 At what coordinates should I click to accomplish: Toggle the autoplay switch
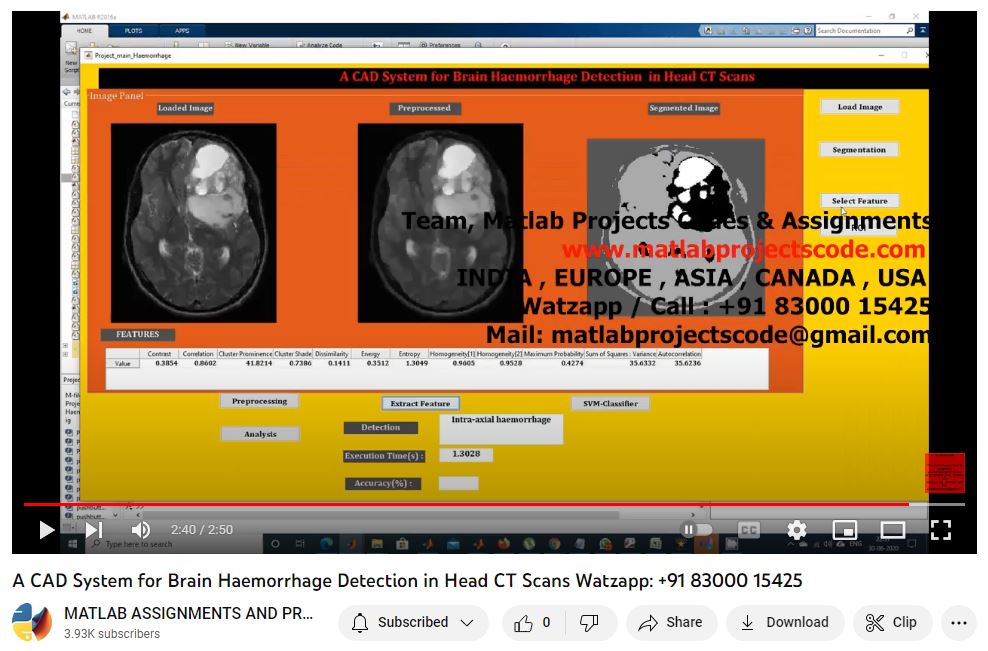[697, 530]
